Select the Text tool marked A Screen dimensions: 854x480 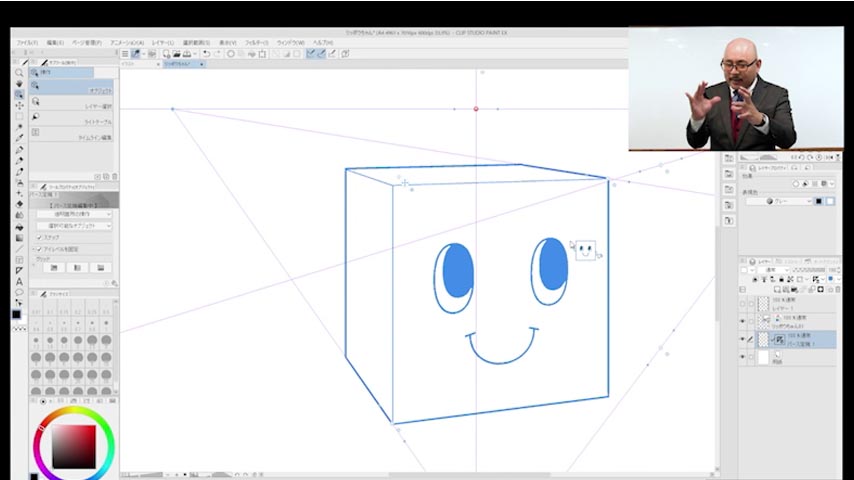click(x=20, y=282)
